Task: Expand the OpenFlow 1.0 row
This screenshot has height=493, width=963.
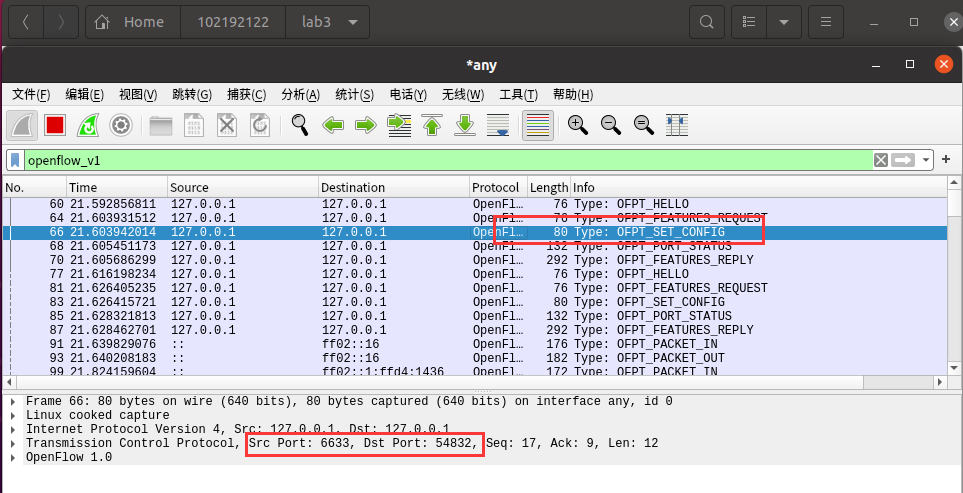Action: [14, 457]
